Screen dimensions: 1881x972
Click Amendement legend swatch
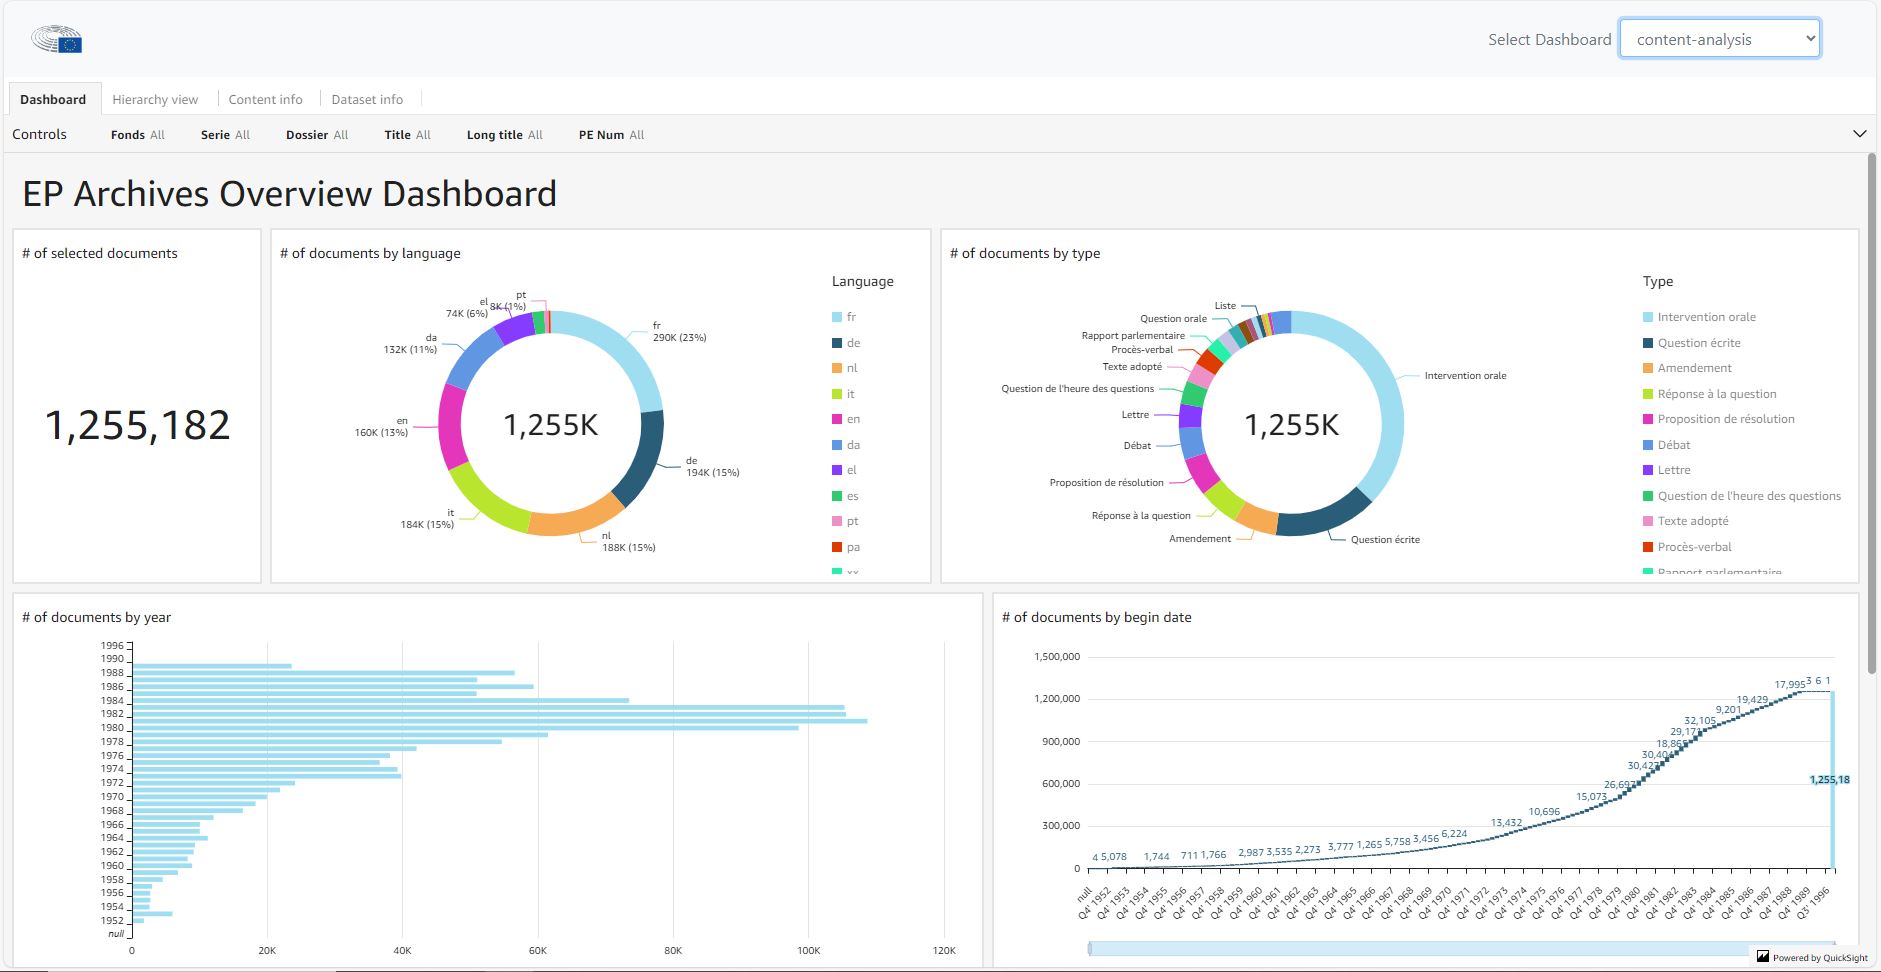[x=1648, y=368]
